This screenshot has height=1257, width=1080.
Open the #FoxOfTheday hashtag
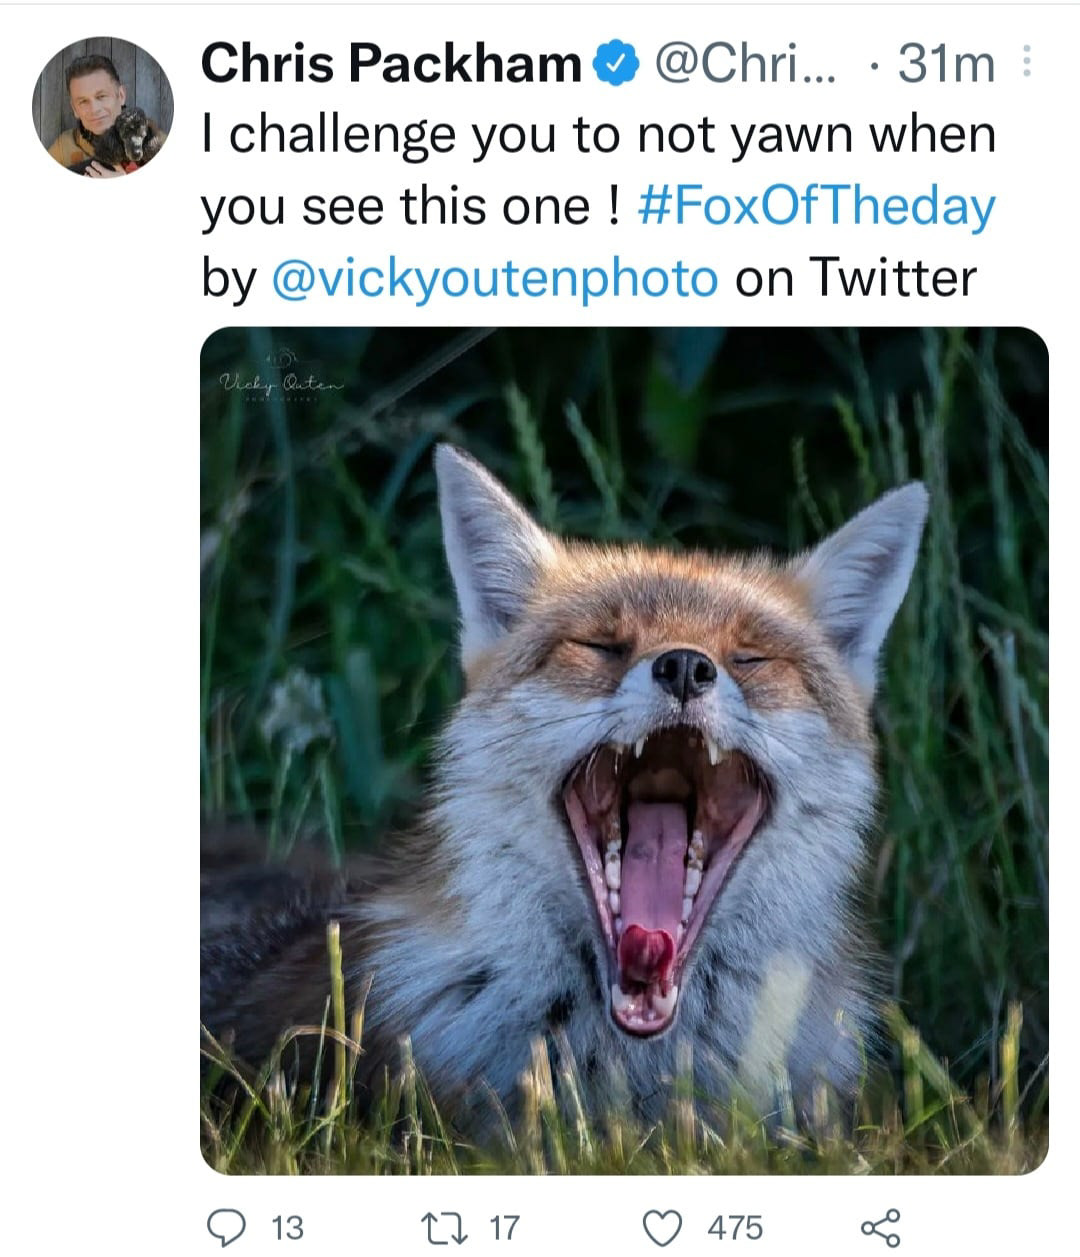point(815,206)
